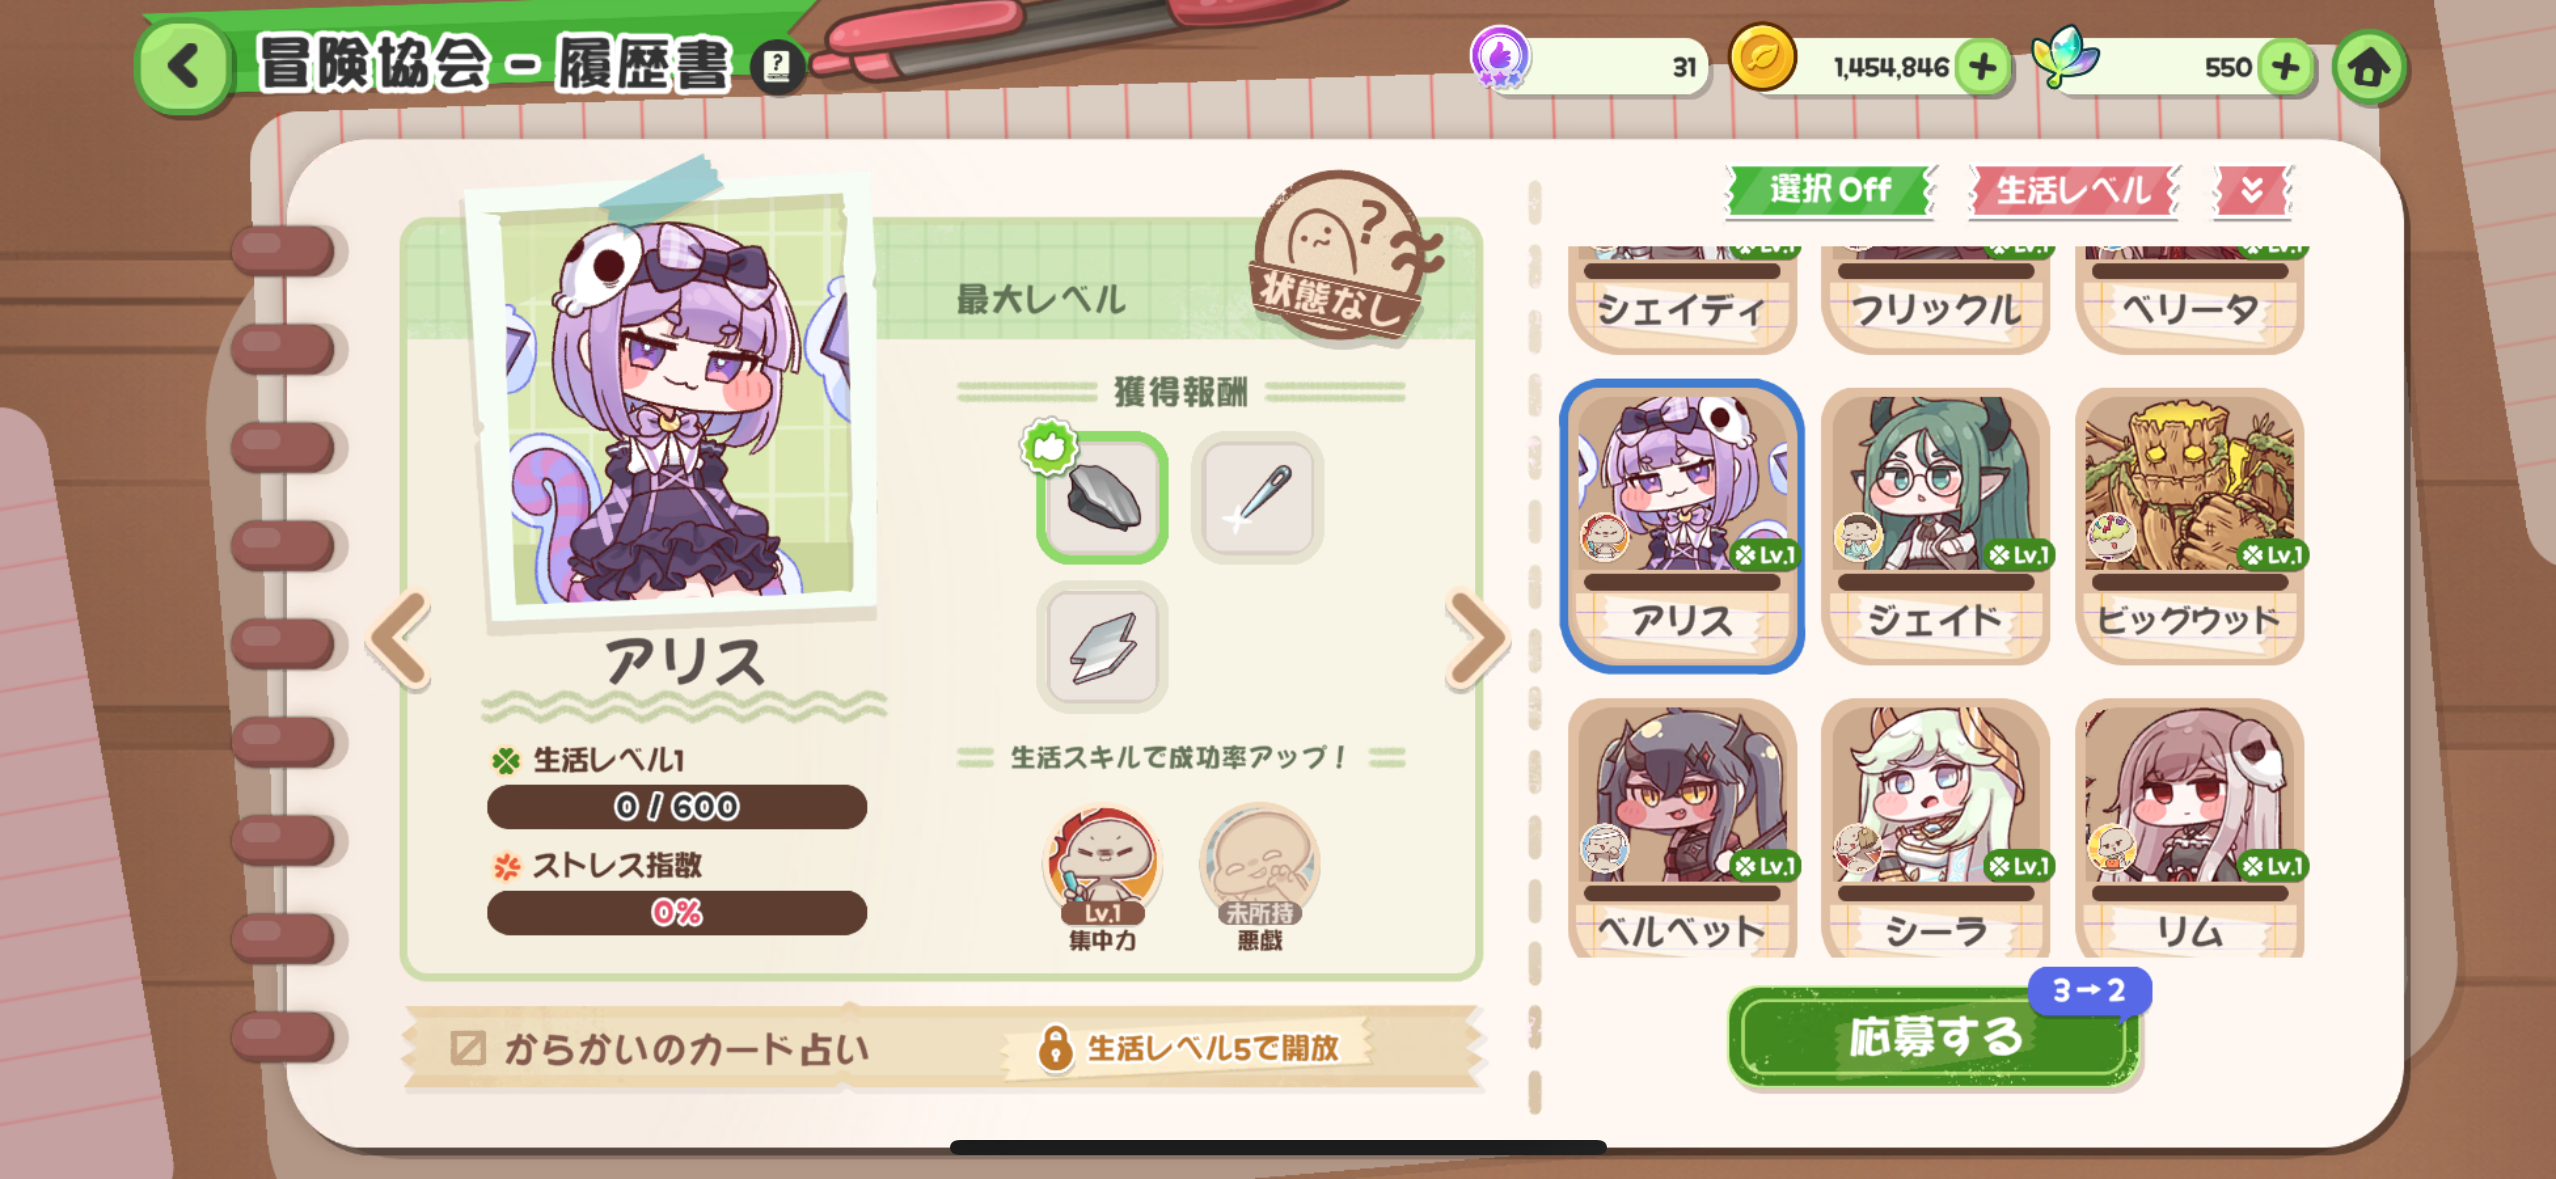Return home via the house icon
2556x1179 pixels.
[x=2369, y=69]
